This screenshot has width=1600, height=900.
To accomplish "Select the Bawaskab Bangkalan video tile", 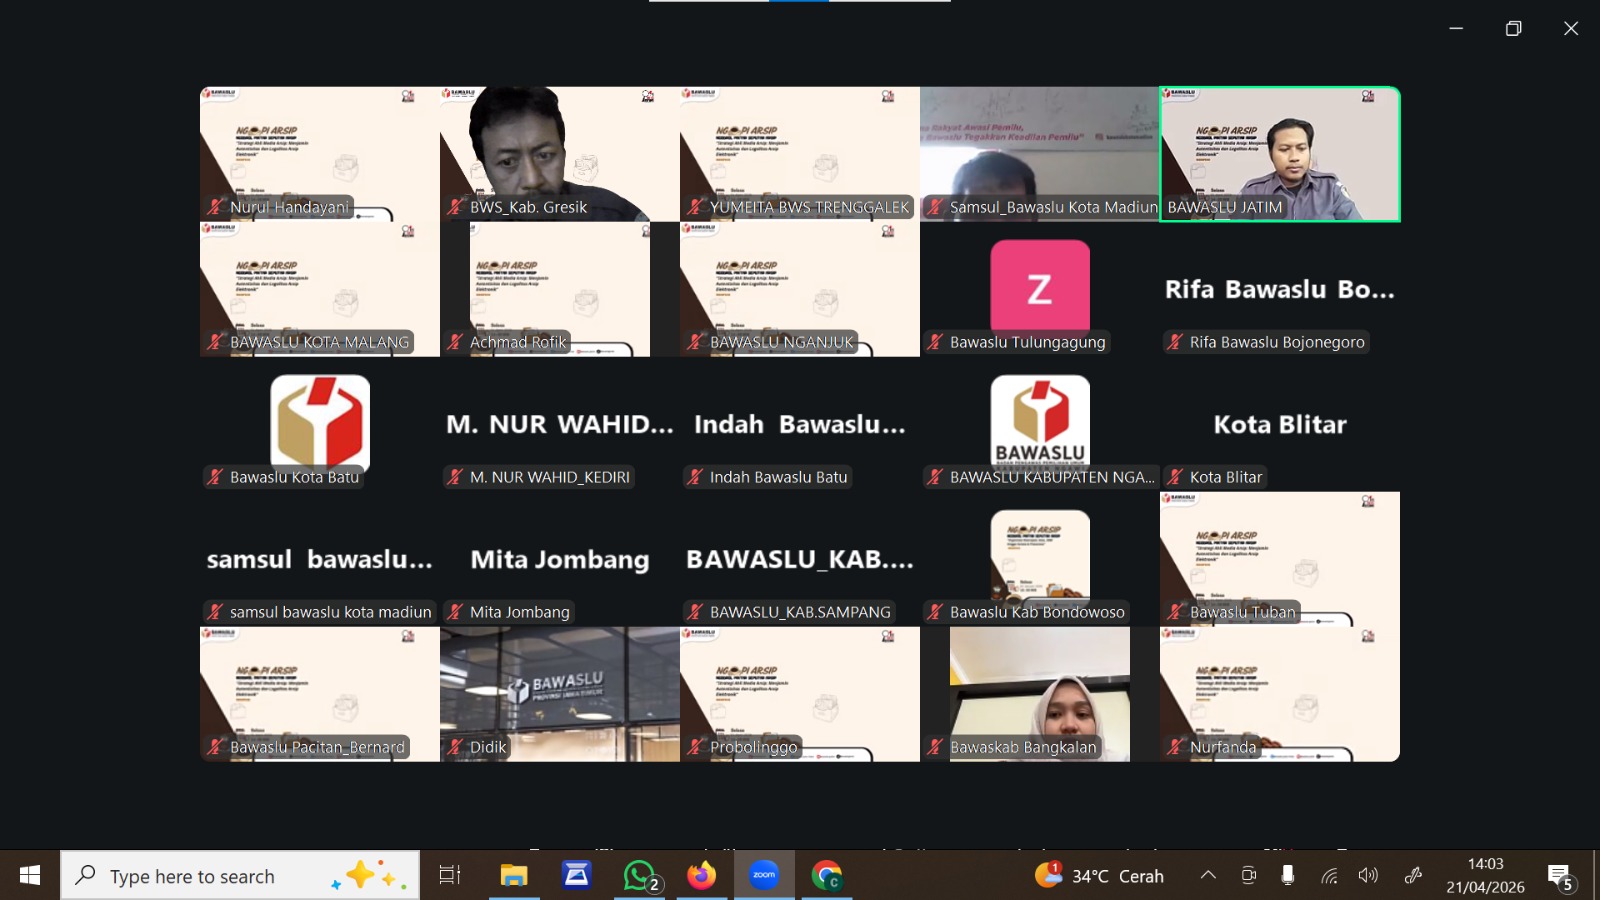I will pos(1040,693).
